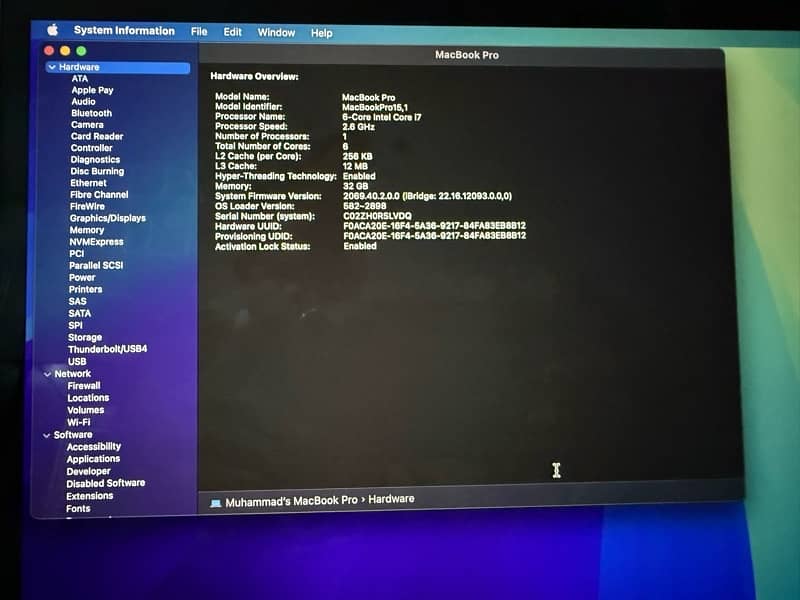
Task: Select Wi-Fi in the sidebar
Action: tap(79, 422)
